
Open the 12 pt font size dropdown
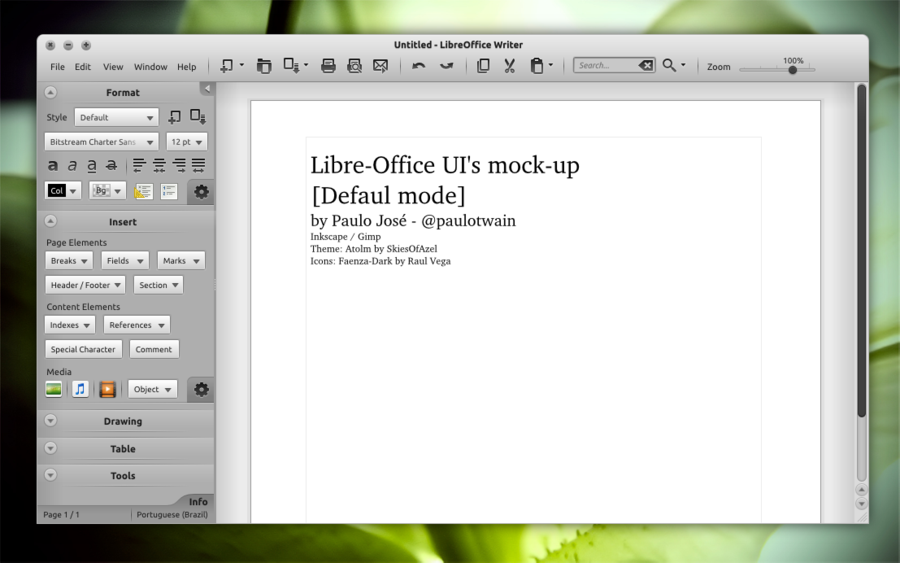187,142
